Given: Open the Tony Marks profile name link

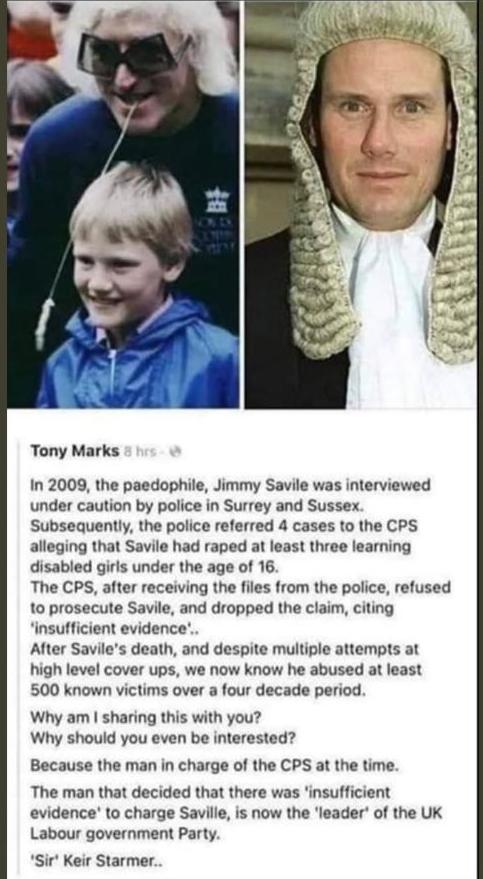Looking at the screenshot, I should 74,450.
